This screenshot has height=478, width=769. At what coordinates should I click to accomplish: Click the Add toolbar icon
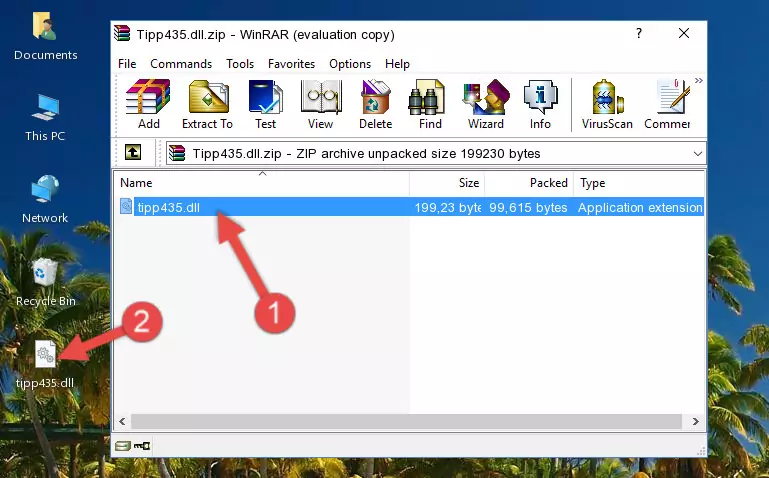148,104
